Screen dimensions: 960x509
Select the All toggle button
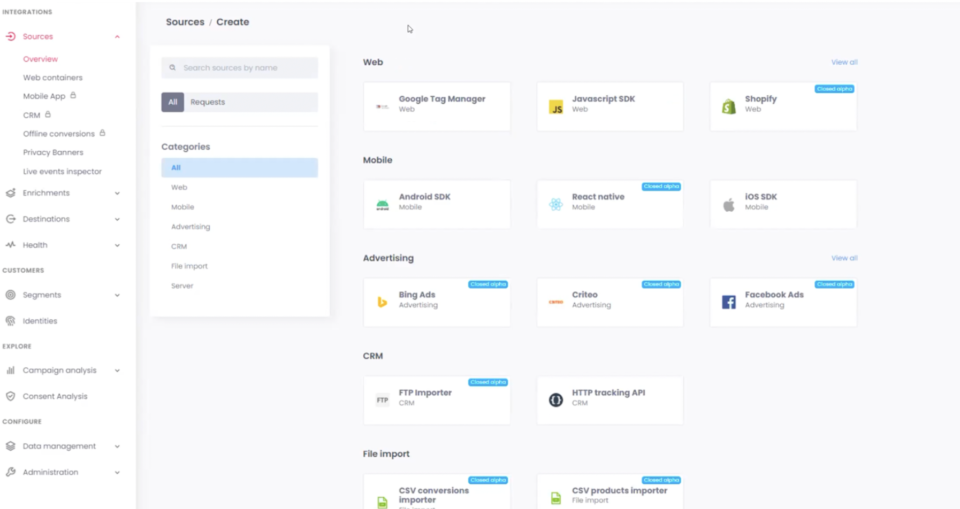tap(173, 102)
